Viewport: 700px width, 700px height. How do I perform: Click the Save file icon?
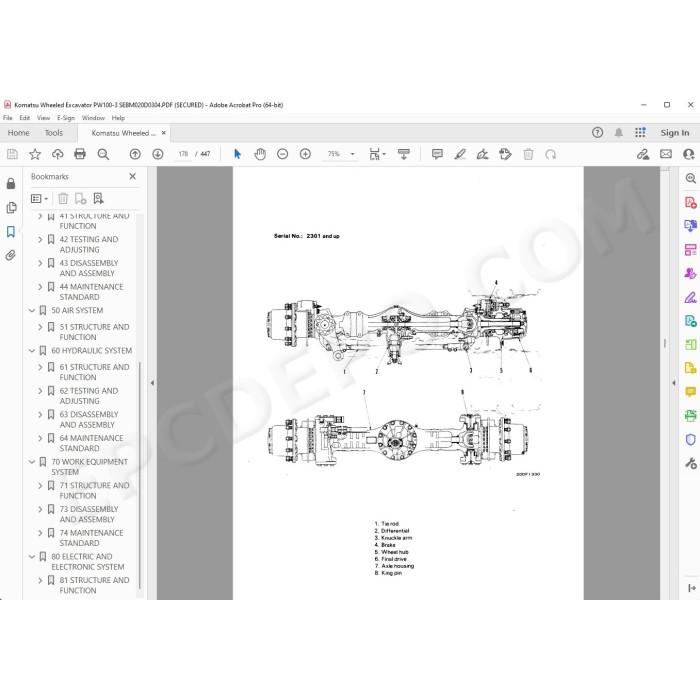(x=12, y=154)
